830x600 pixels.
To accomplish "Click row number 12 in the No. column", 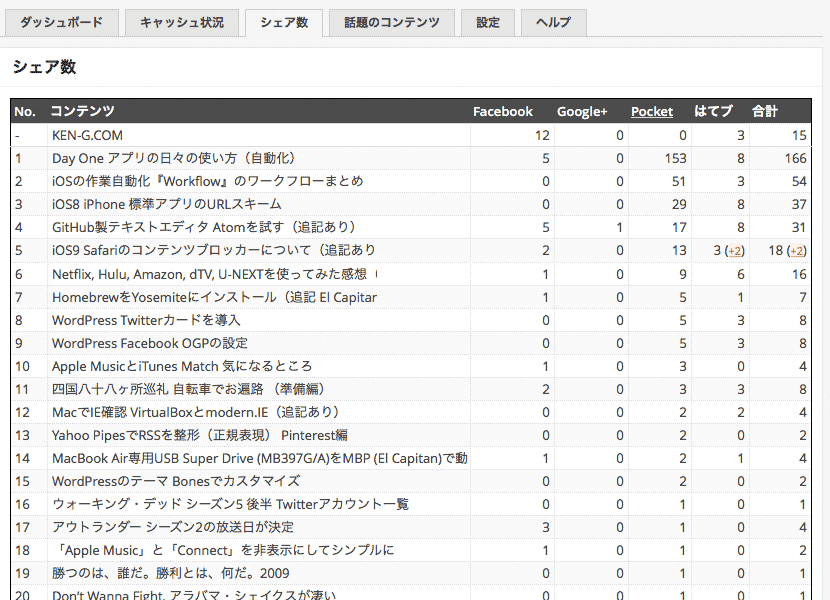I will (22, 412).
